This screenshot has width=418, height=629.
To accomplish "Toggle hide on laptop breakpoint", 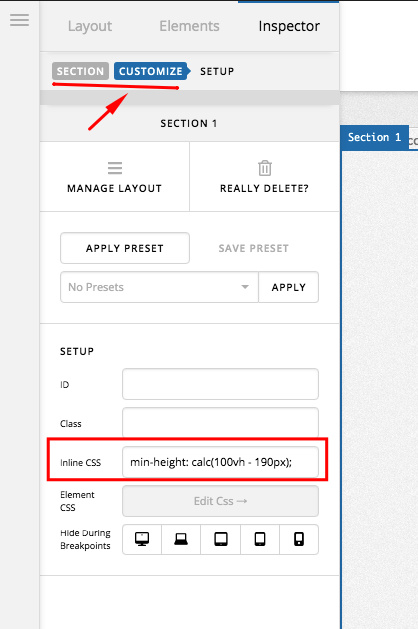I will [x=181, y=539].
